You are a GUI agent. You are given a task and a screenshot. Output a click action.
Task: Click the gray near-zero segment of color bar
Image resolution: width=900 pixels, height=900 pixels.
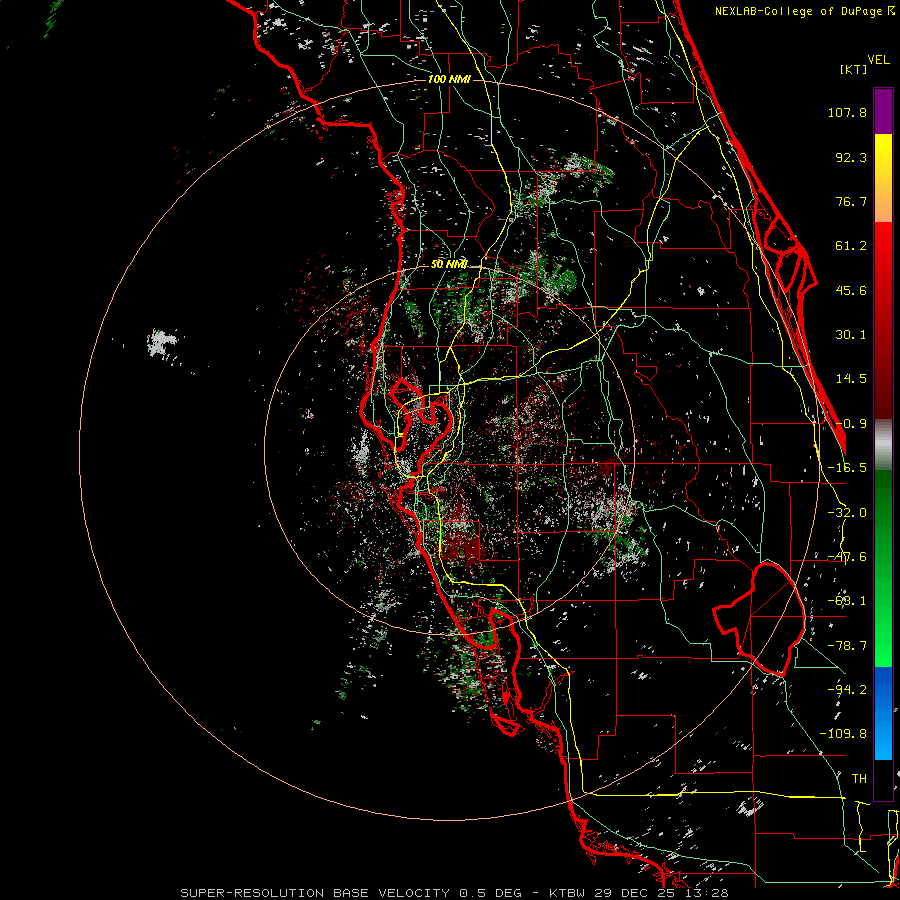click(883, 445)
